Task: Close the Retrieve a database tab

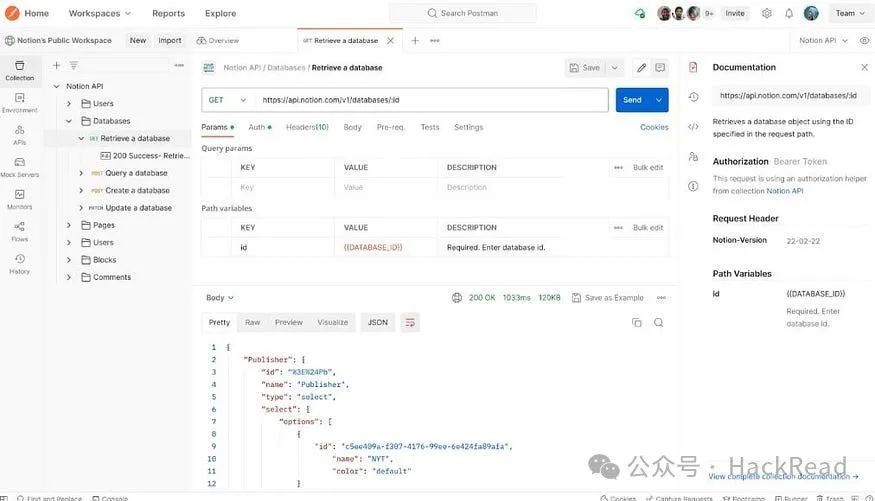Action: (x=390, y=40)
